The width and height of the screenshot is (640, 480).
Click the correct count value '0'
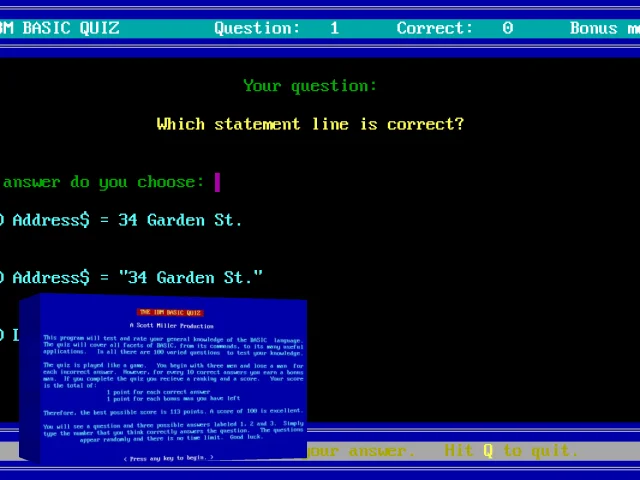(507, 28)
